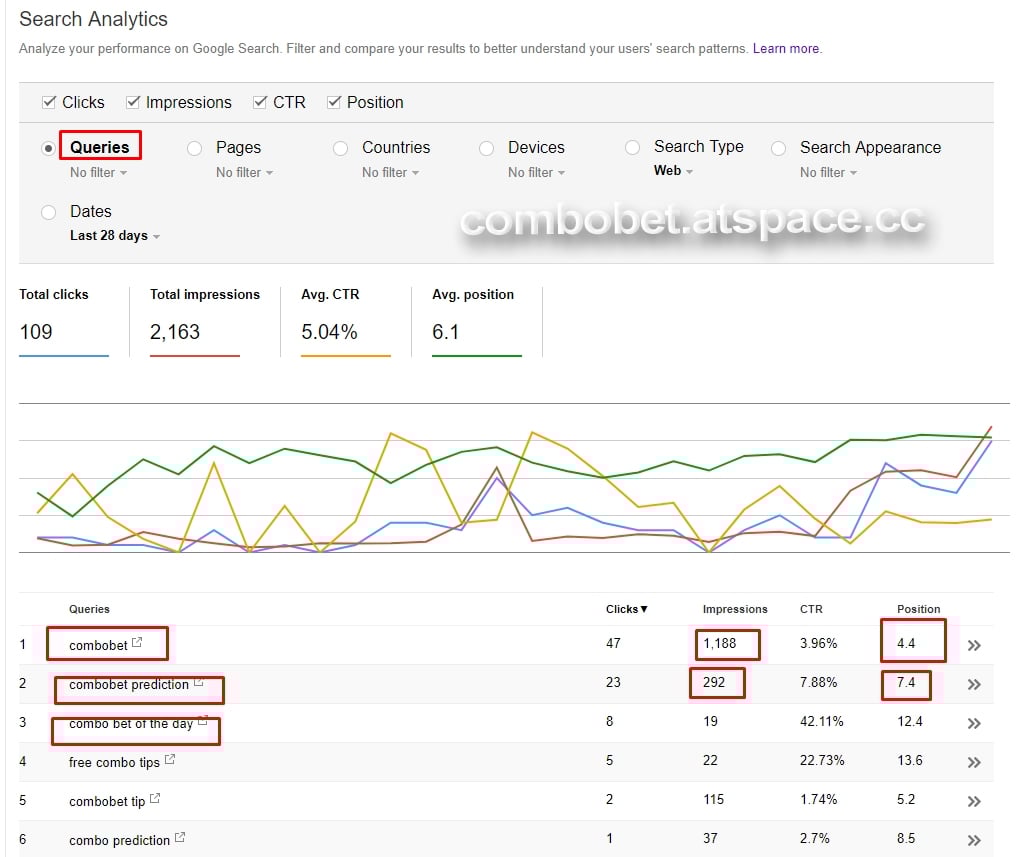Open external link icon beside 'free combo tips'
This screenshot has width=1022, height=857.
169,761
